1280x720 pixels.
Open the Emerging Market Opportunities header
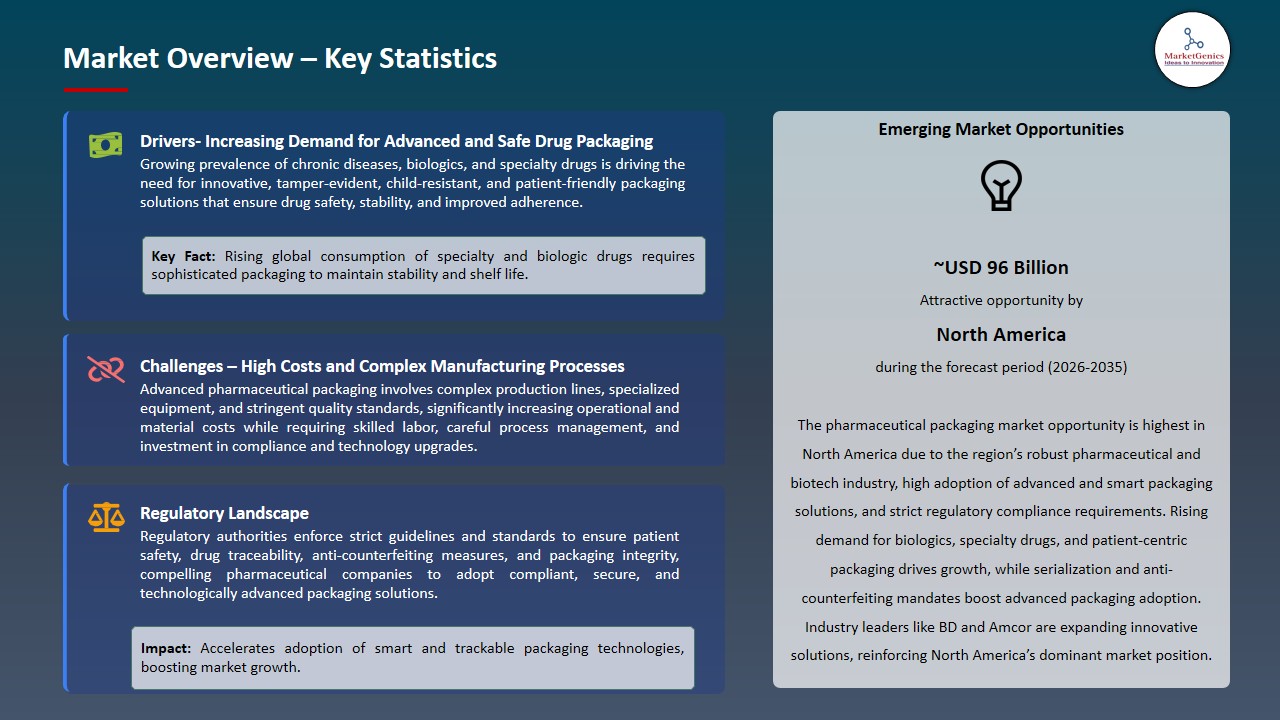[x=1000, y=128]
